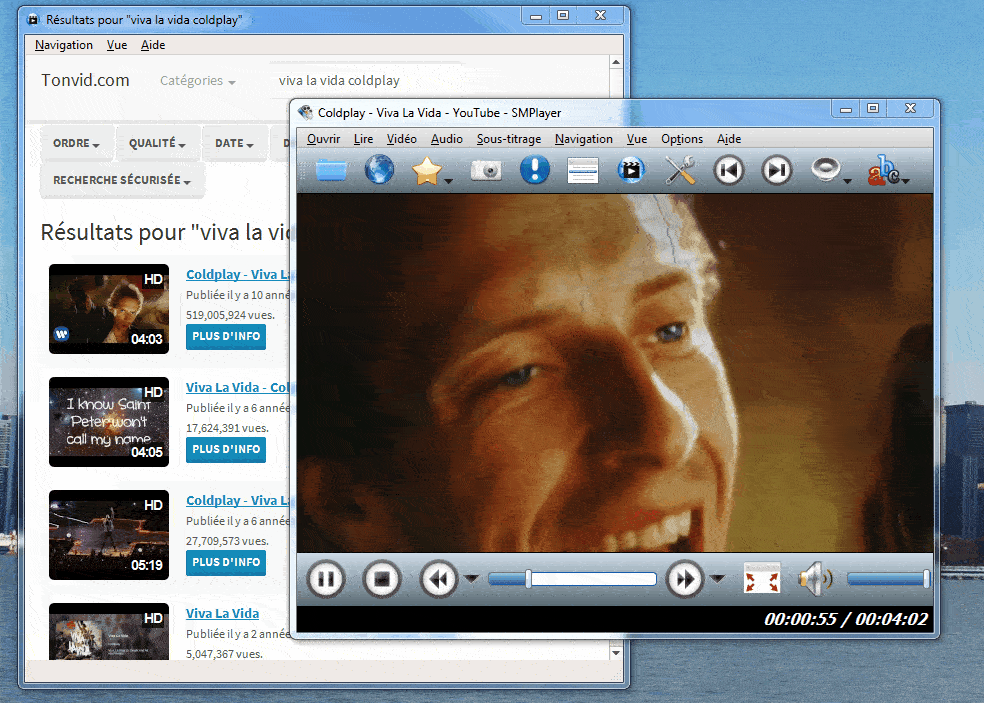The image size is (984, 703).
Task: Open the RECHERCHE SÉCURISÉE dropdown
Action: 122,180
